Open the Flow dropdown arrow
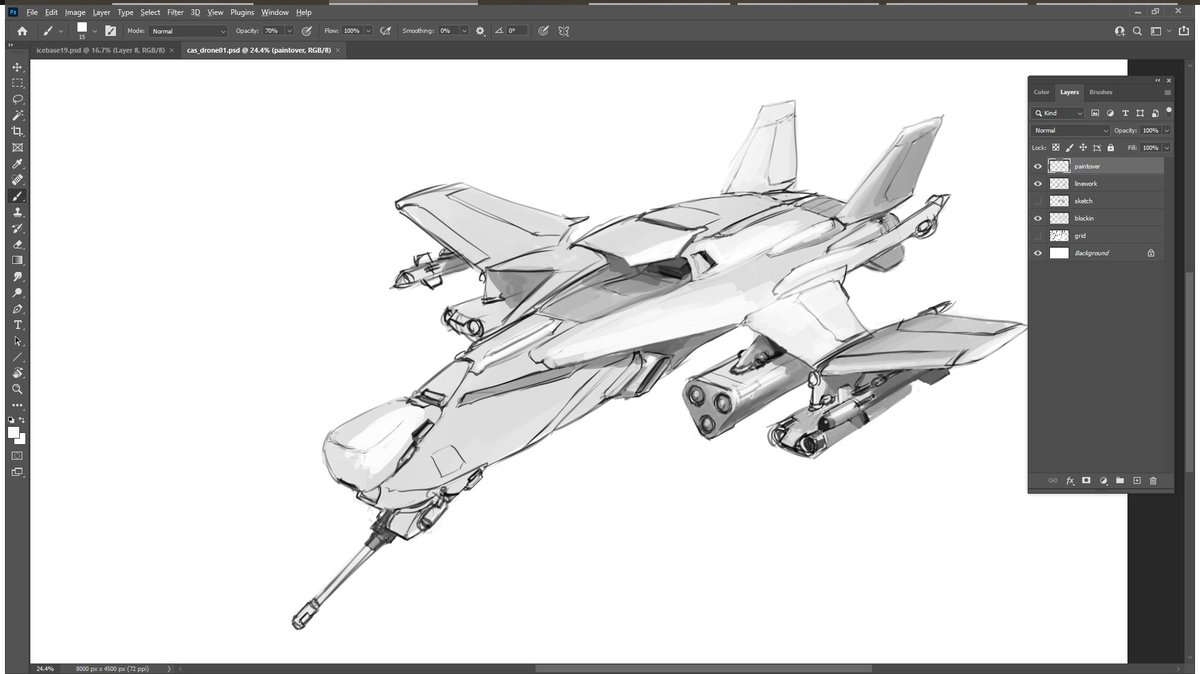Image resolution: width=1200 pixels, height=674 pixels. coord(369,31)
